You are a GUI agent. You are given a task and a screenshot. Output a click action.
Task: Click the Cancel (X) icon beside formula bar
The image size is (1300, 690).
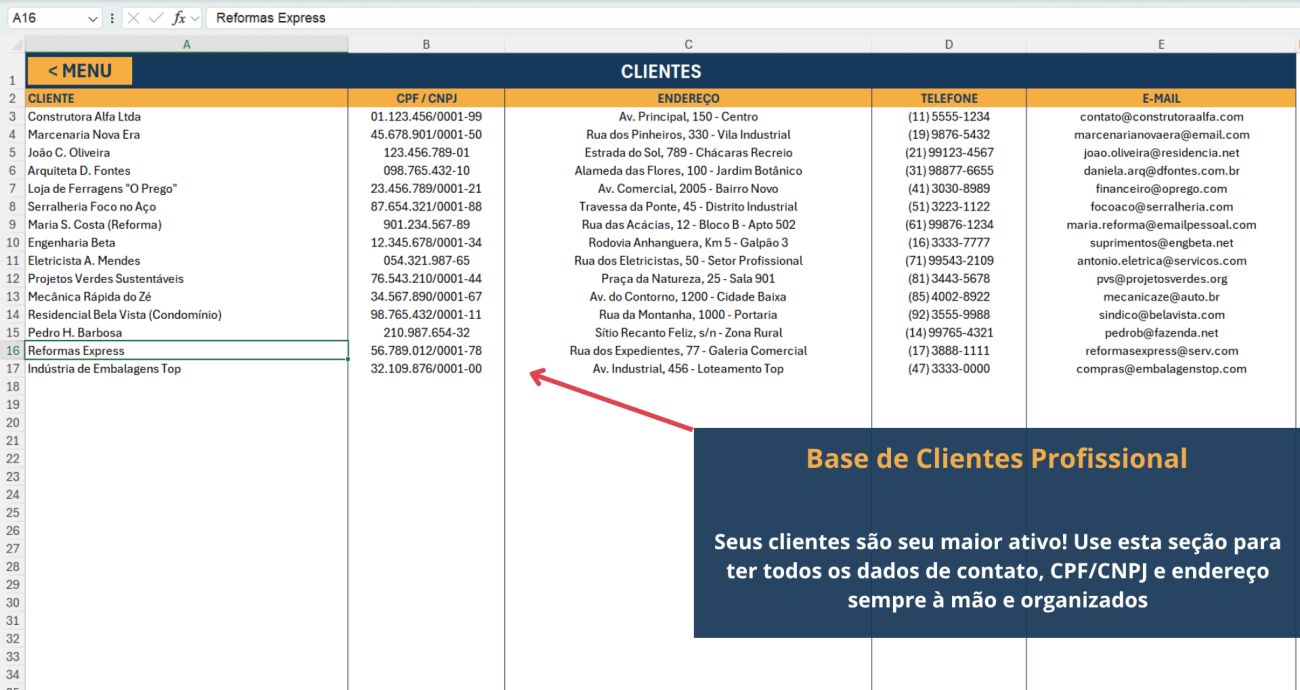133,17
